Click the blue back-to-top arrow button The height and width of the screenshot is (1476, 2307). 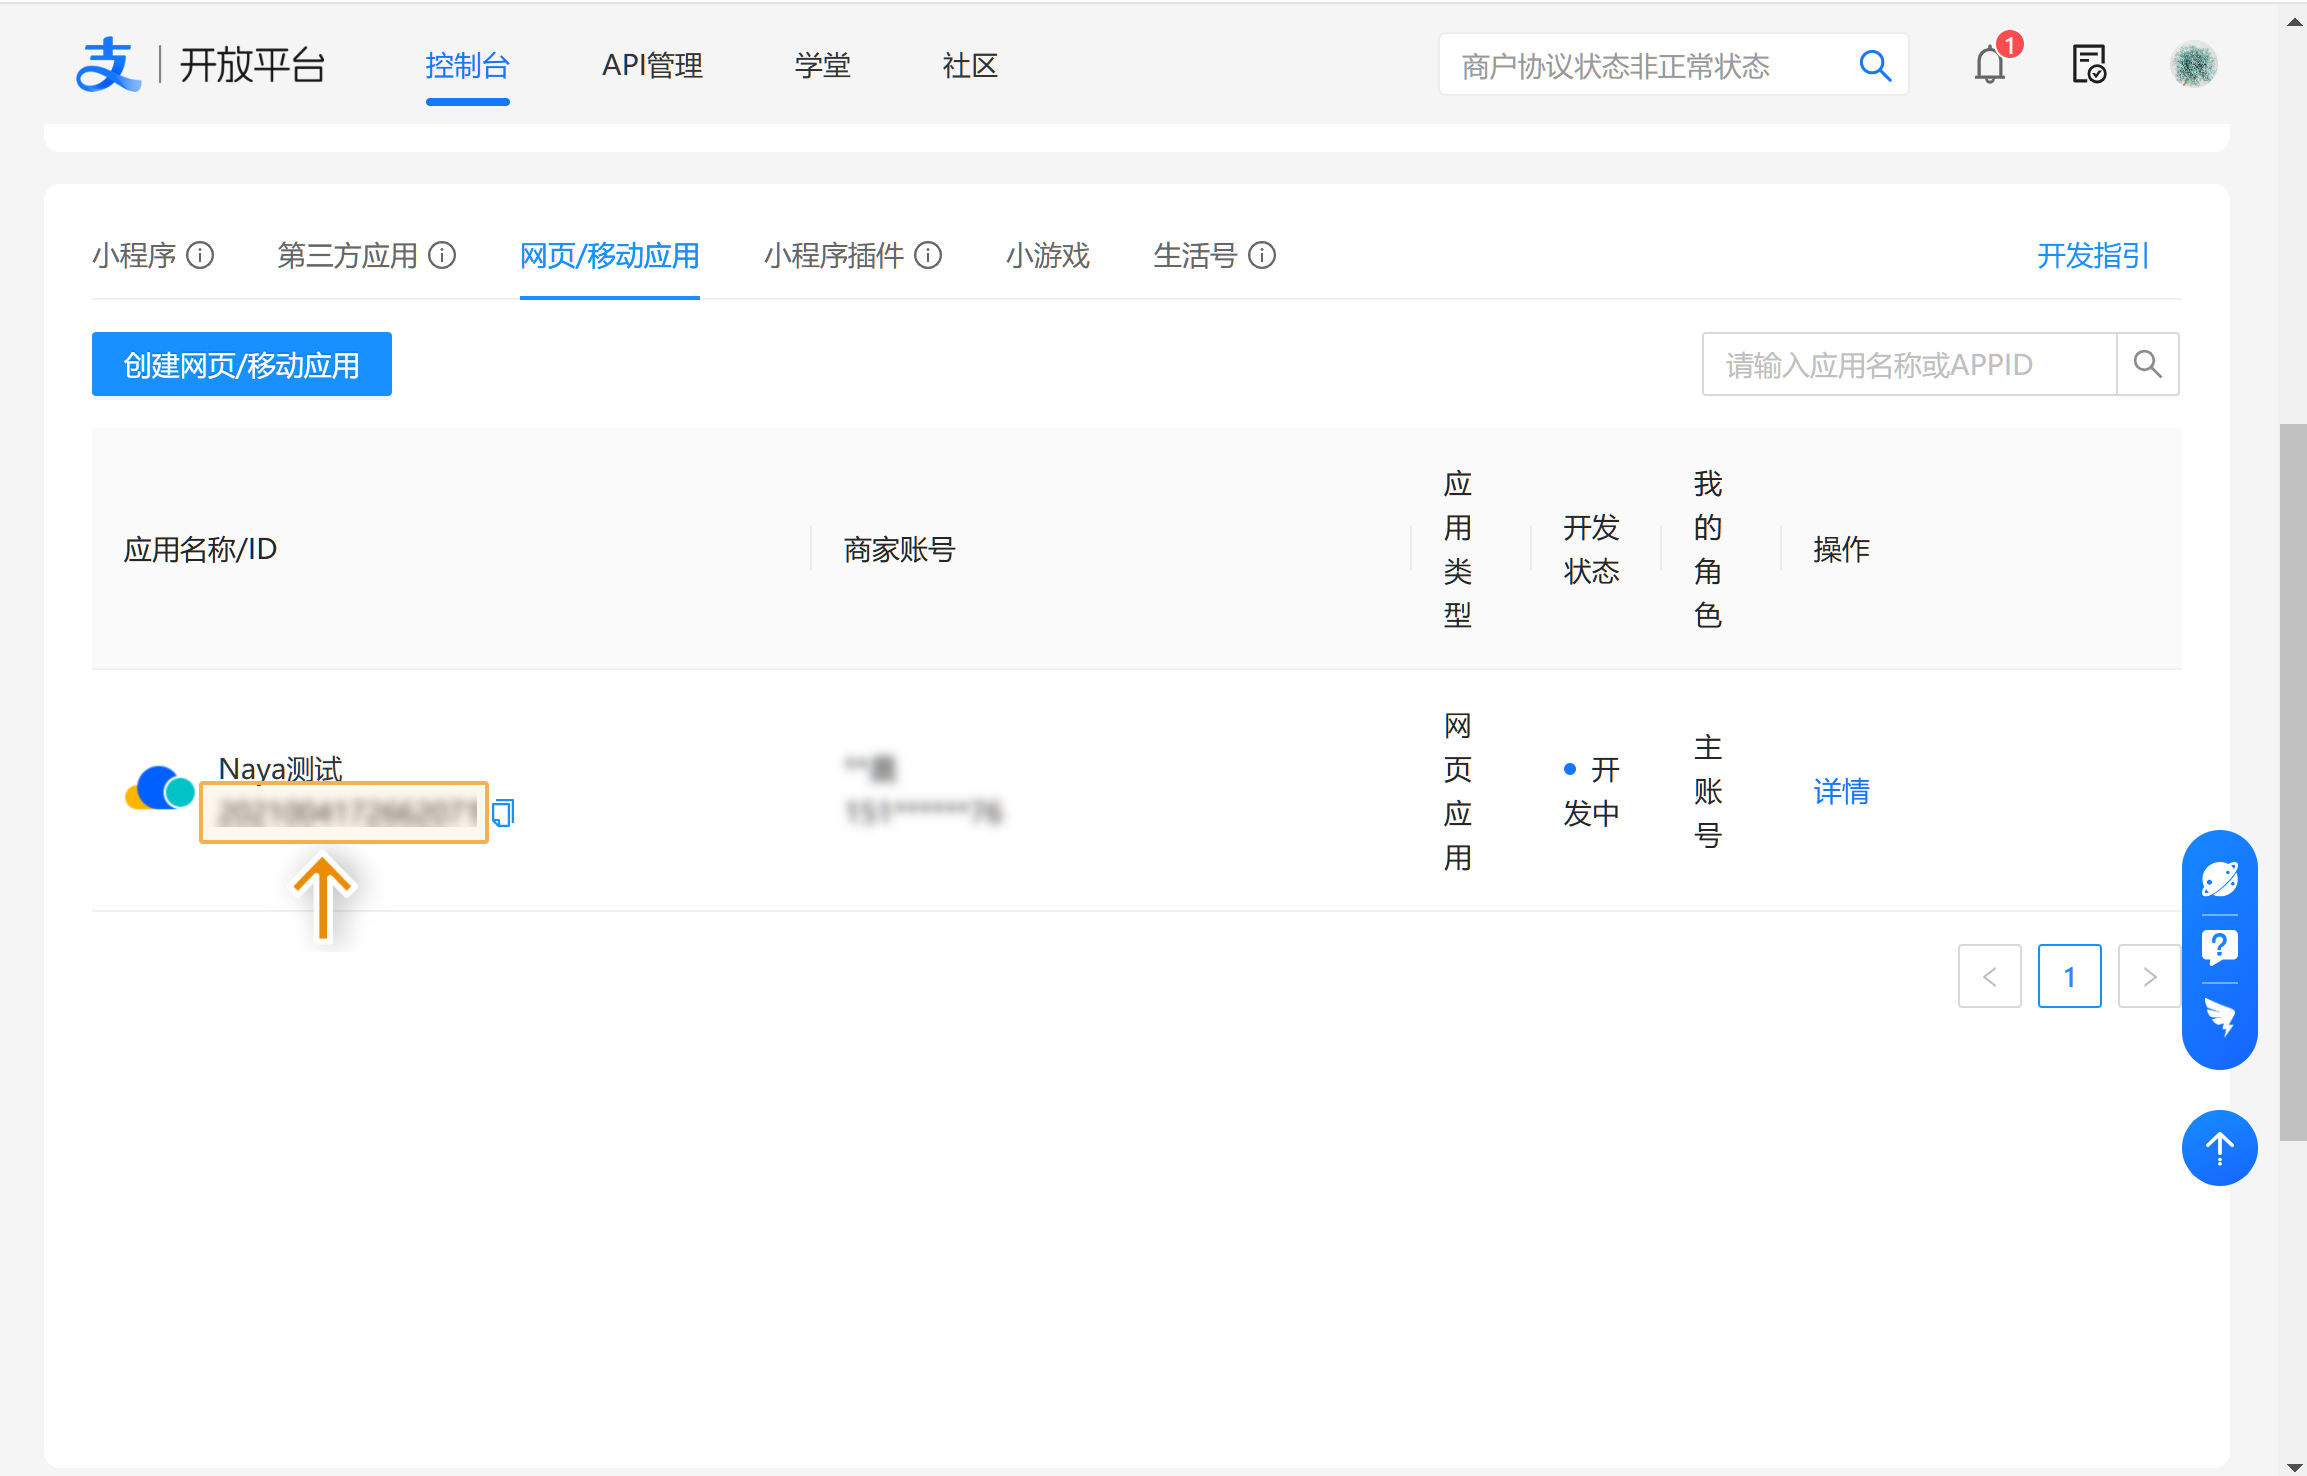pyautogui.click(x=2219, y=1148)
